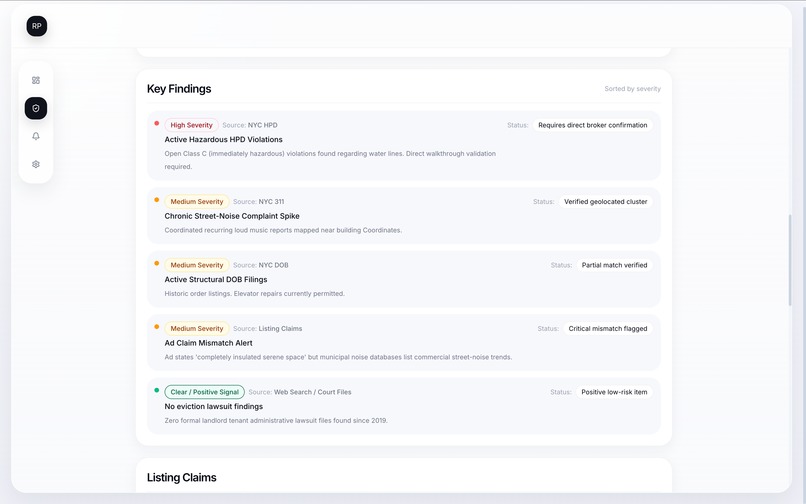Open the RP profile avatar
Image resolution: width=806 pixels, height=504 pixels.
click(x=36, y=26)
